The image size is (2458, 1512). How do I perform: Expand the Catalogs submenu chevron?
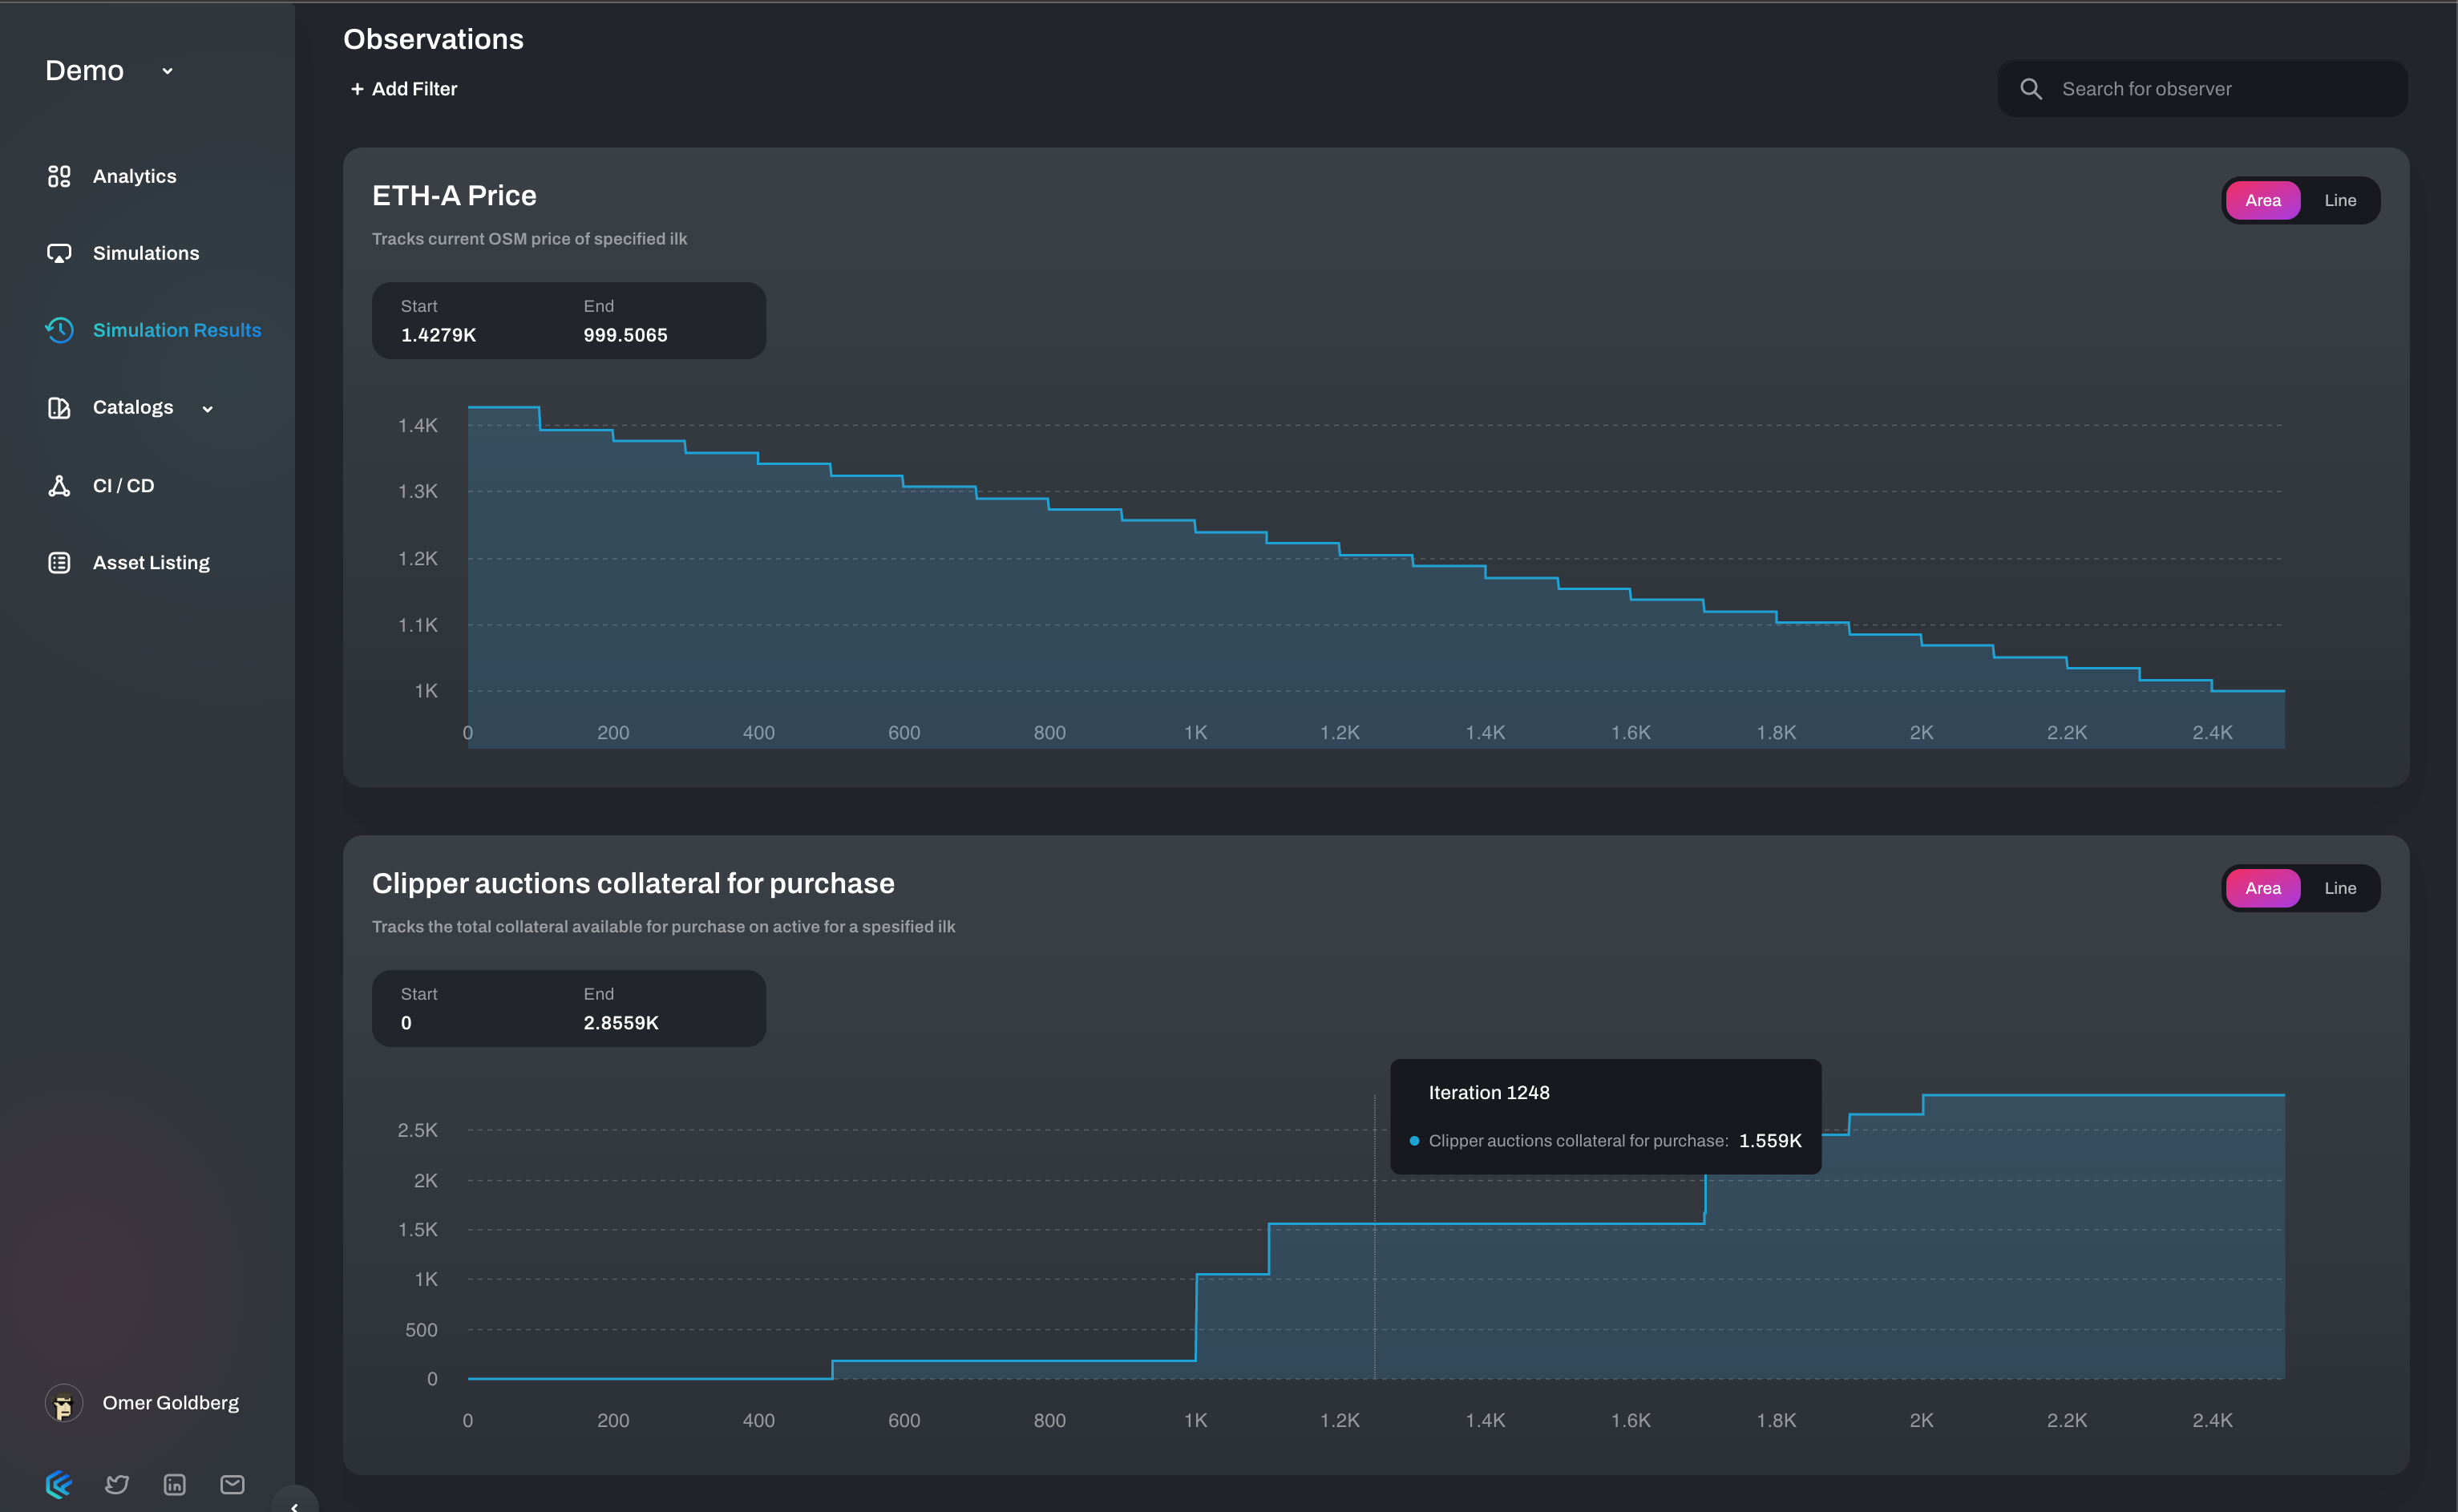click(x=207, y=408)
